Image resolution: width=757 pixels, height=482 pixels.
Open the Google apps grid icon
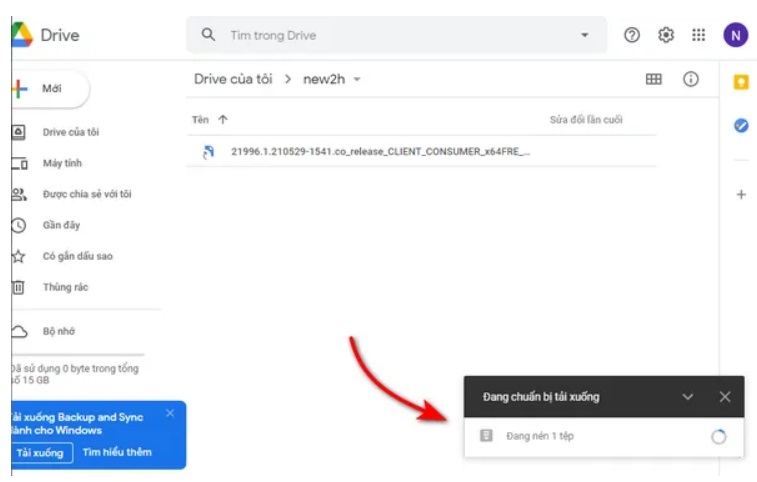point(699,35)
